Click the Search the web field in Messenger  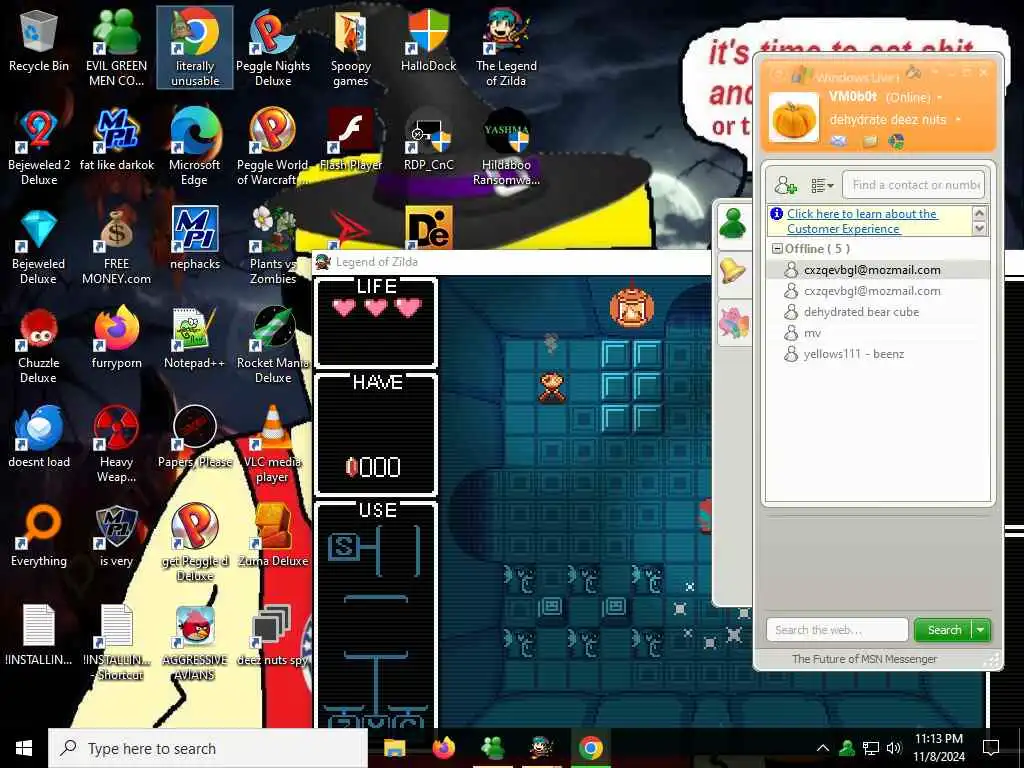(x=837, y=630)
